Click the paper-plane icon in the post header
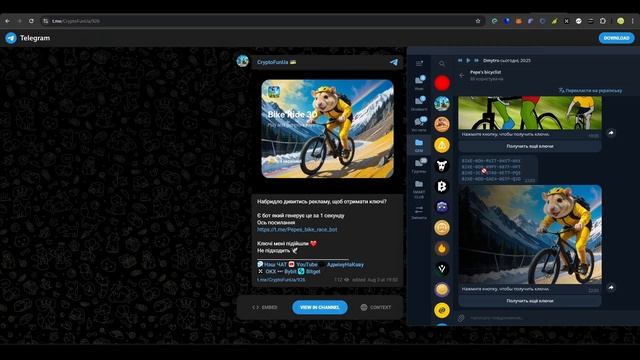The height and width of the screenshot is (360, 640). pyautogui.click(x=393, y=62)
